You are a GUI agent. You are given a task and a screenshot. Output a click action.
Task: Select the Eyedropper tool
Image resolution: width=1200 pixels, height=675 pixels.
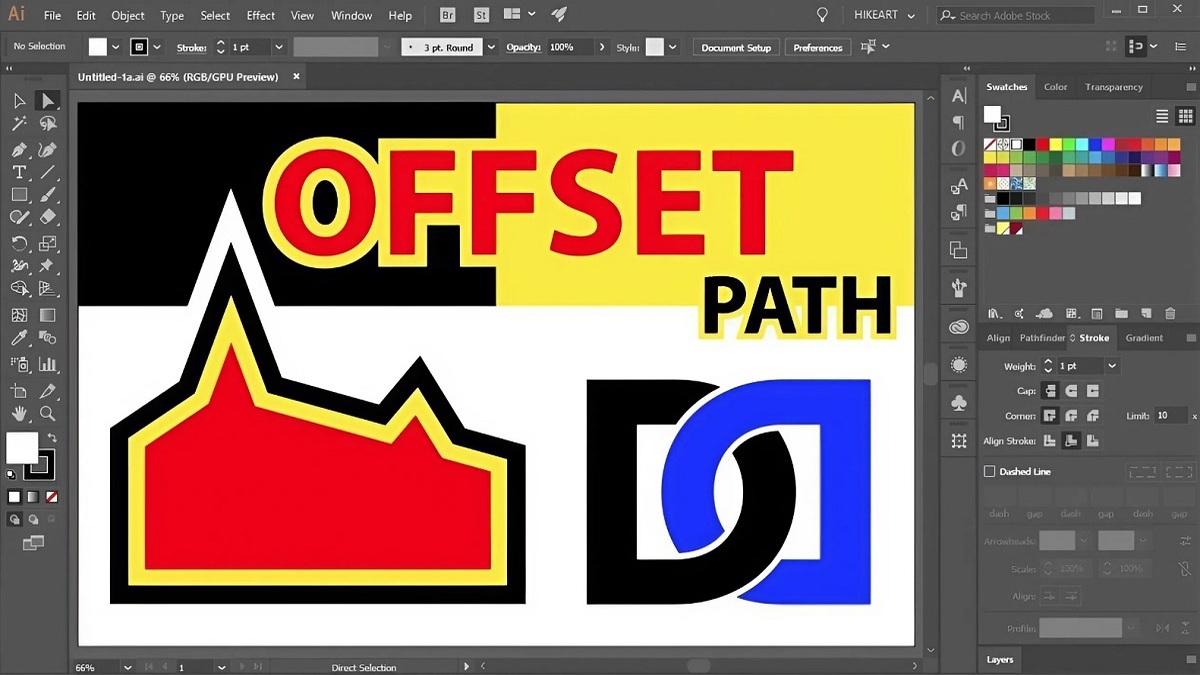point(18,337)
